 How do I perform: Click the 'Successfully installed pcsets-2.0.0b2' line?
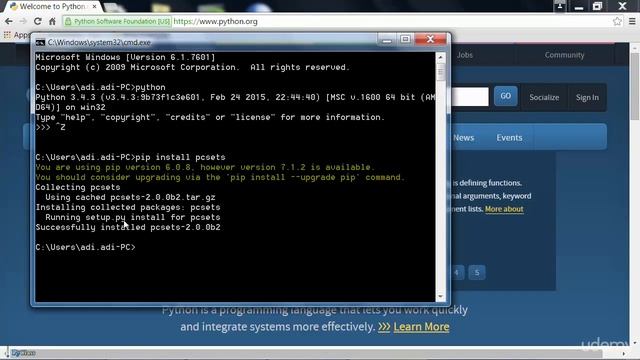128,227
